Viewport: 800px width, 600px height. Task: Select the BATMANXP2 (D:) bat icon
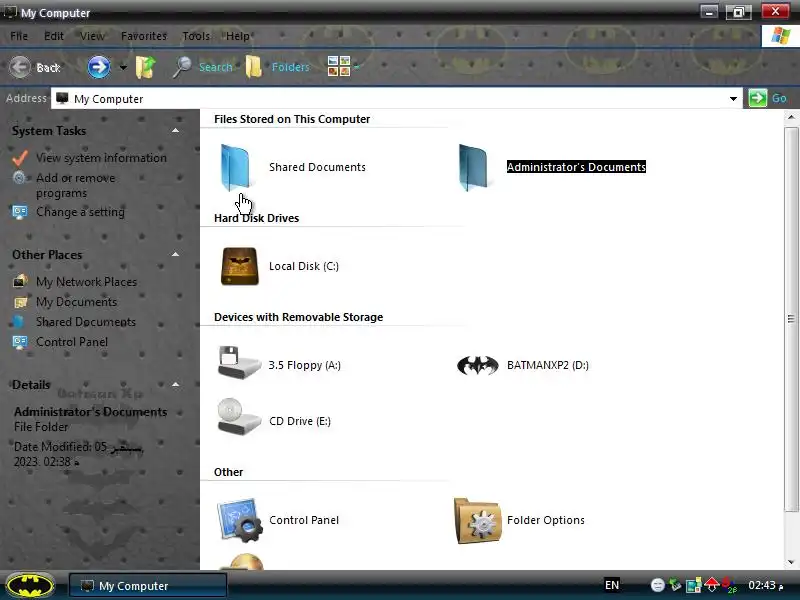pyautogui.click(x=478, y=365)
